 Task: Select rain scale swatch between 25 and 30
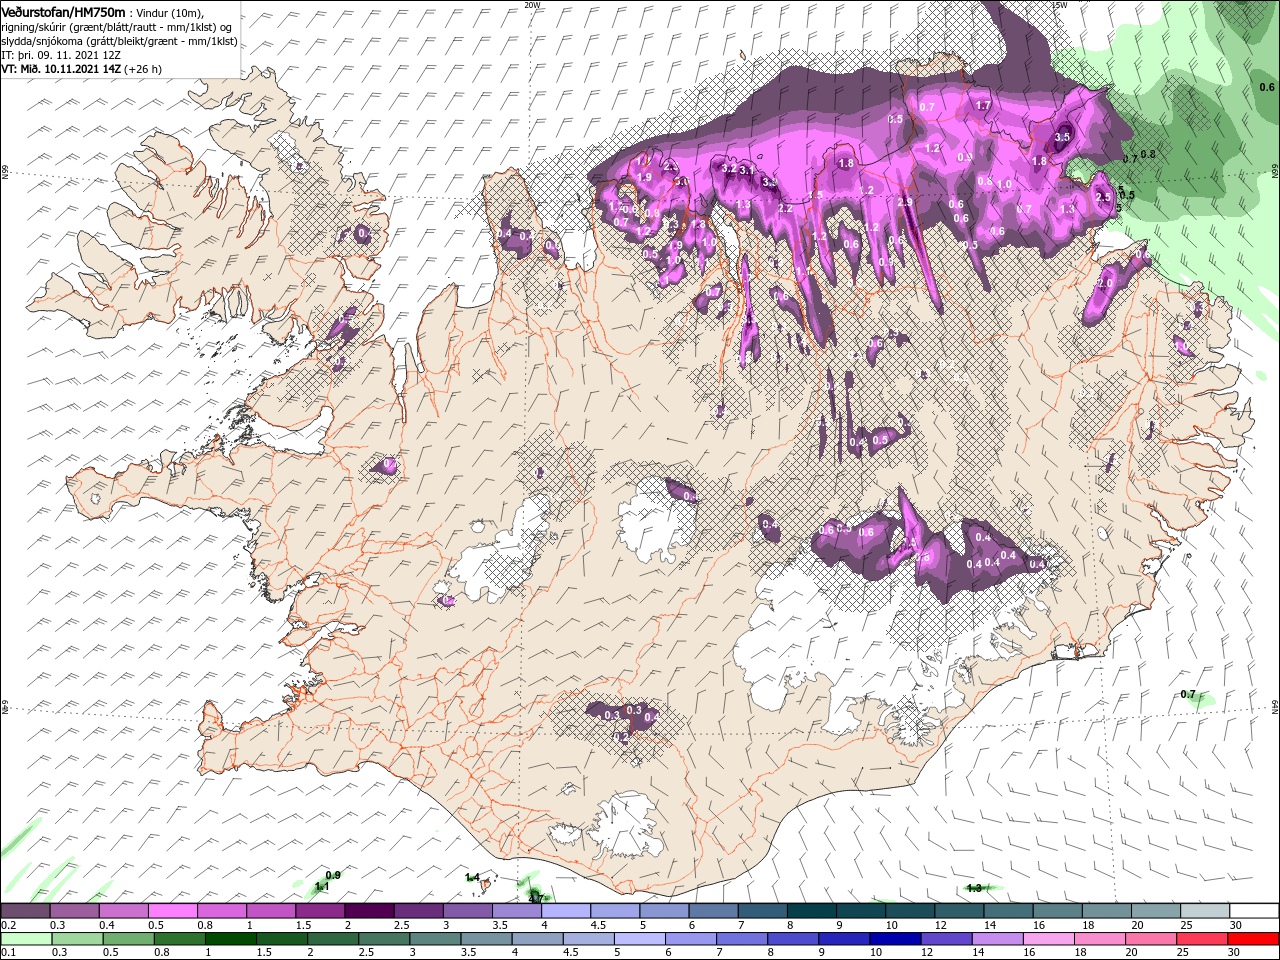click(1200, 939)
